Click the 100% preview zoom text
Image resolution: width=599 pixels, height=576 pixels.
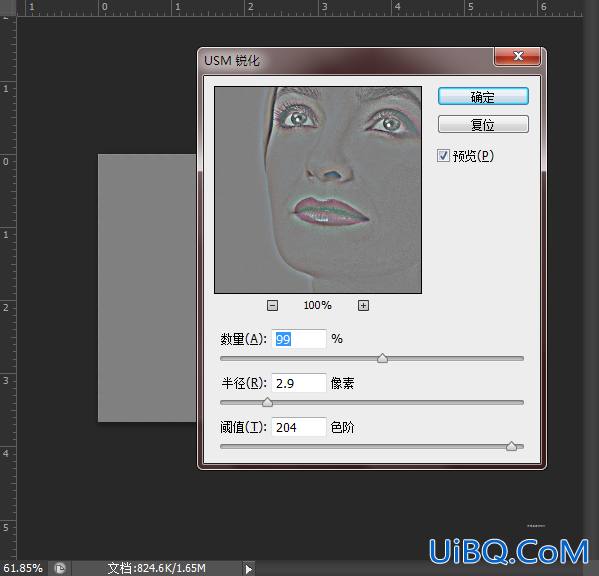317,306
